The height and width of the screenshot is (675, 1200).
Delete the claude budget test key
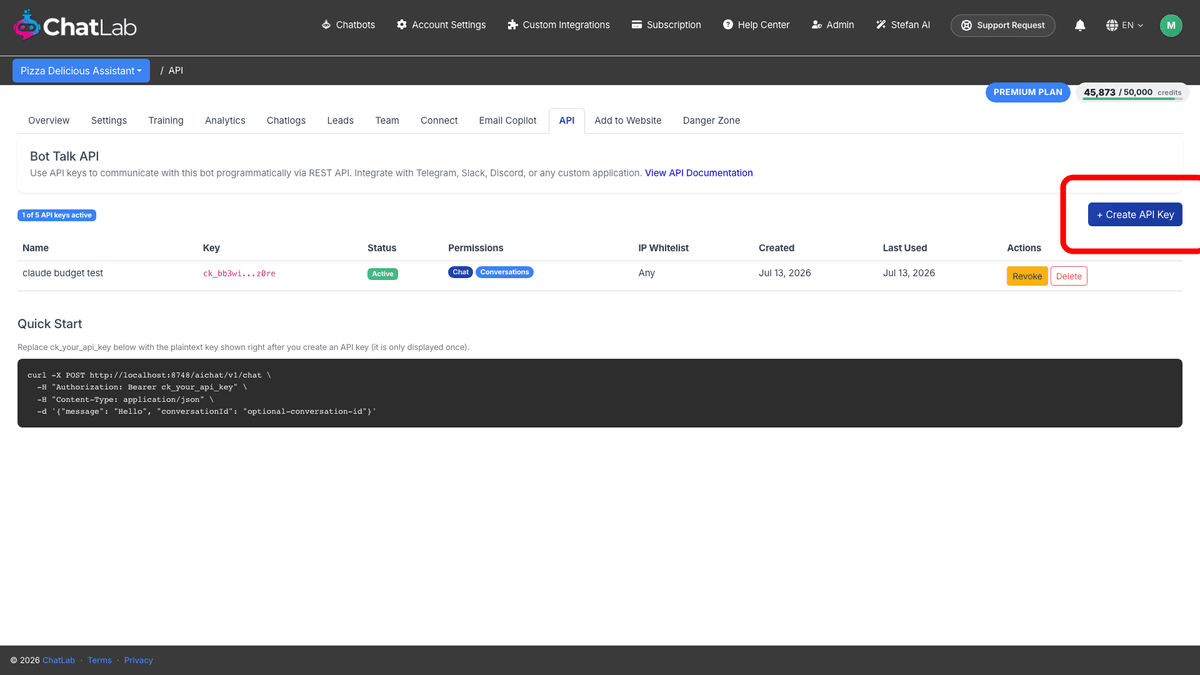point(1069,276)
